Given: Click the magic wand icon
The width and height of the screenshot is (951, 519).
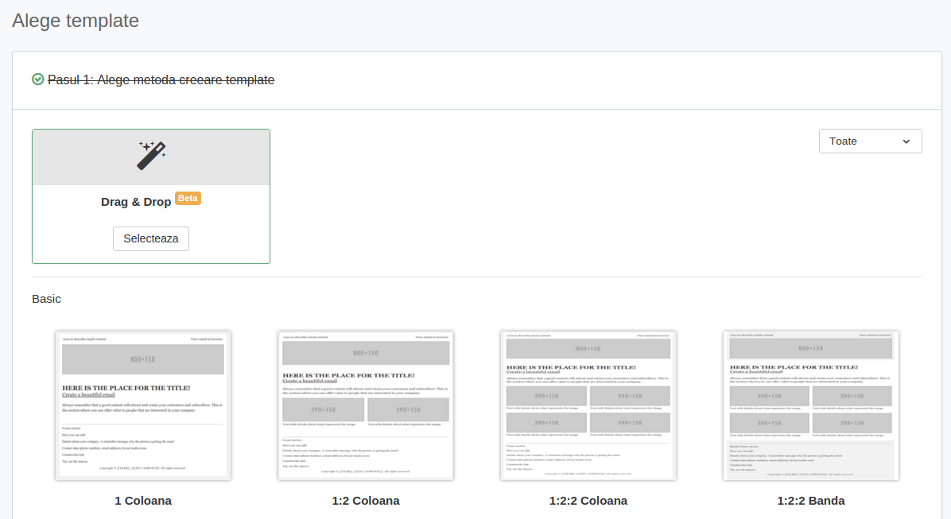Looking at the screenshot, I should click(x=151, y=155).
